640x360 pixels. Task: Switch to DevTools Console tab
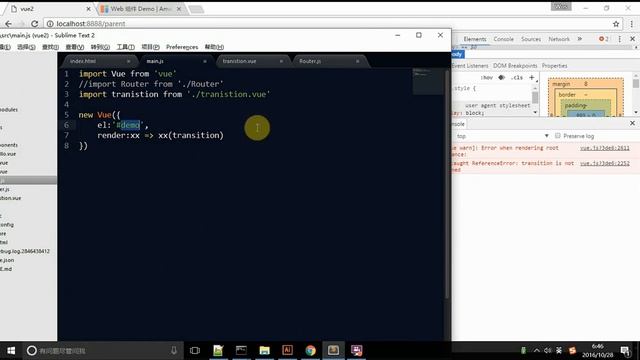tap(504, 39)
